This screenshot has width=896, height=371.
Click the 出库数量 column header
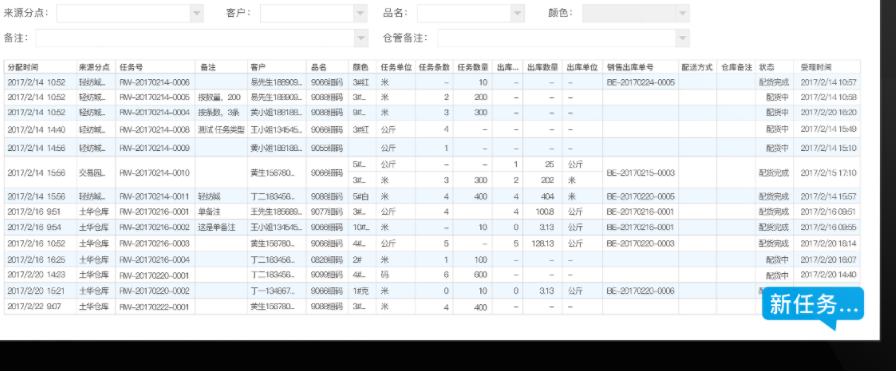tap(542, 67)
